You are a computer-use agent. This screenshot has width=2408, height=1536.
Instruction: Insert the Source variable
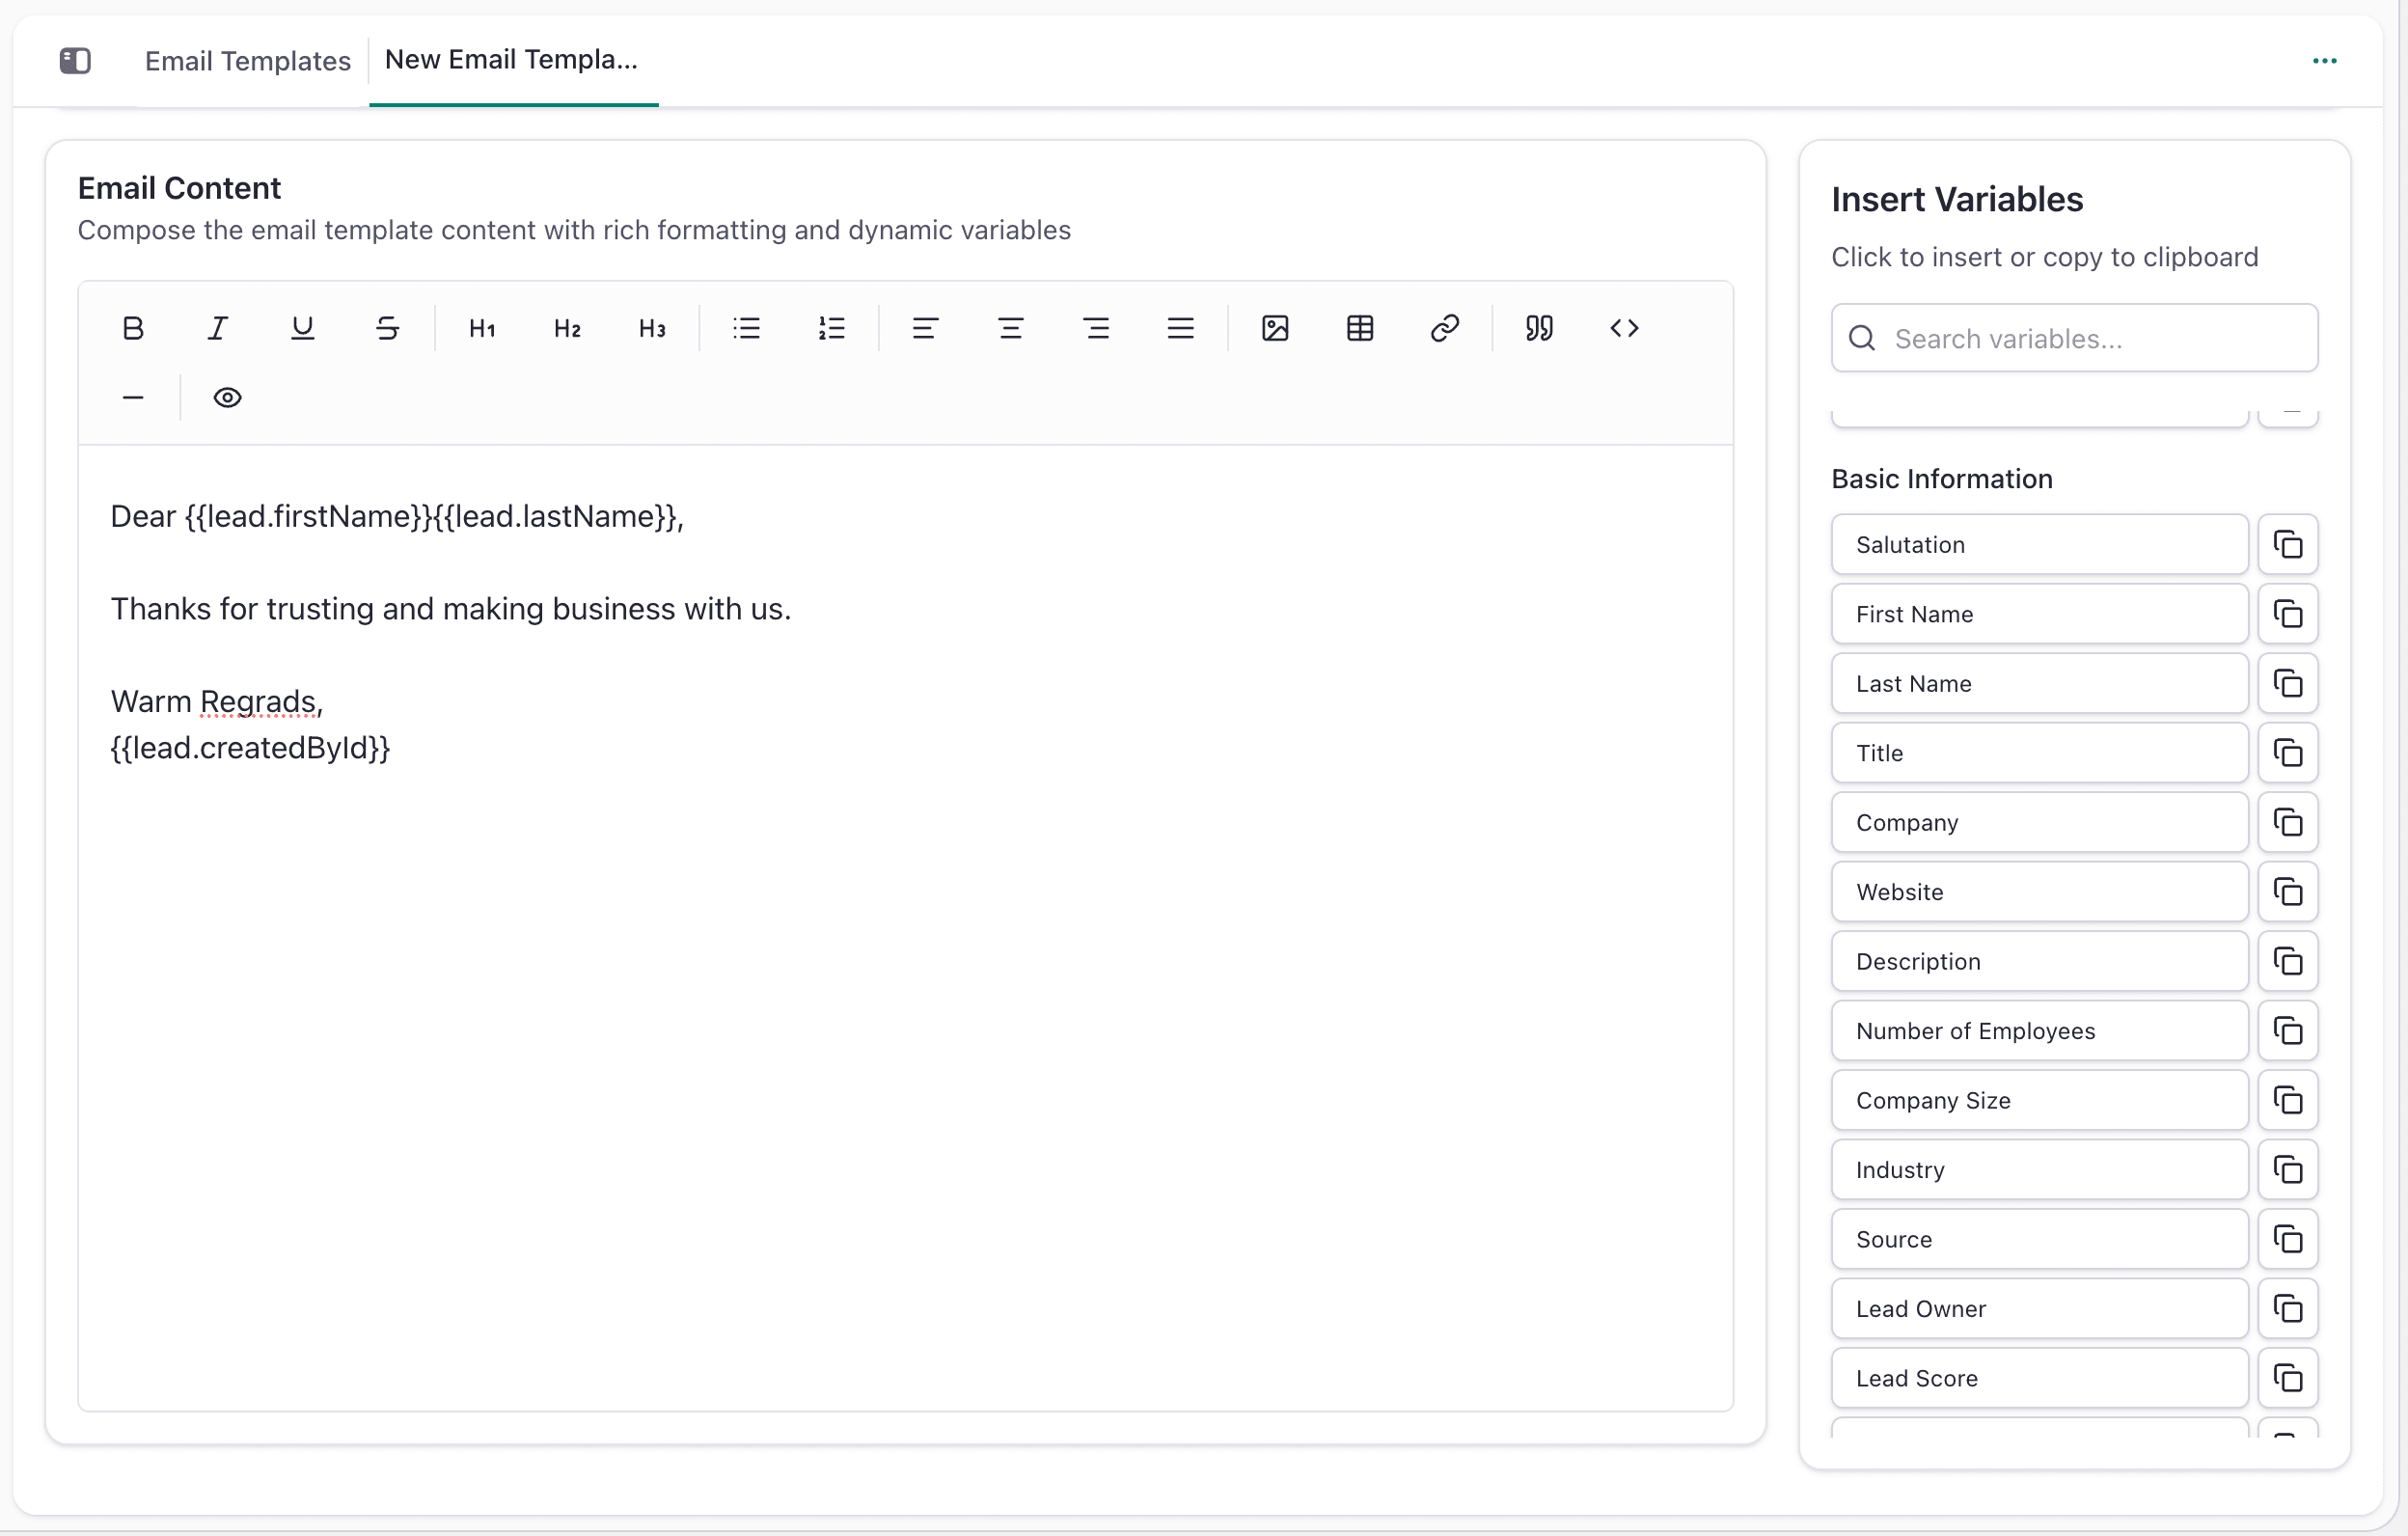pyautogui.click(x=2039, y=1240)
